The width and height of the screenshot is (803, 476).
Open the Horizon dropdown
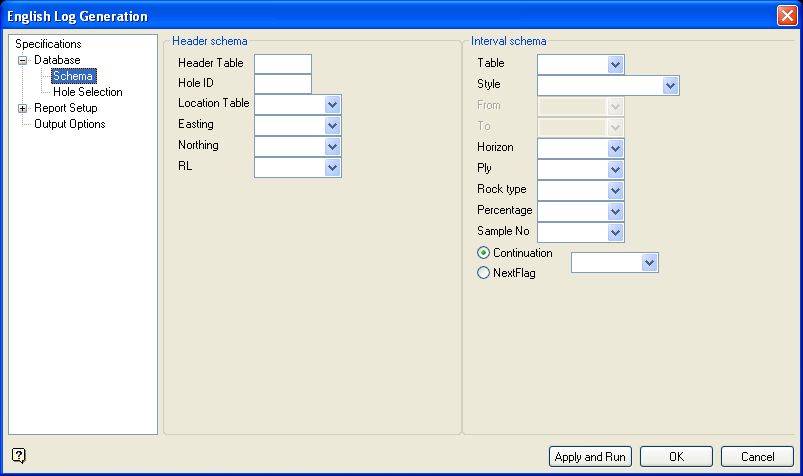click(615, 149)
